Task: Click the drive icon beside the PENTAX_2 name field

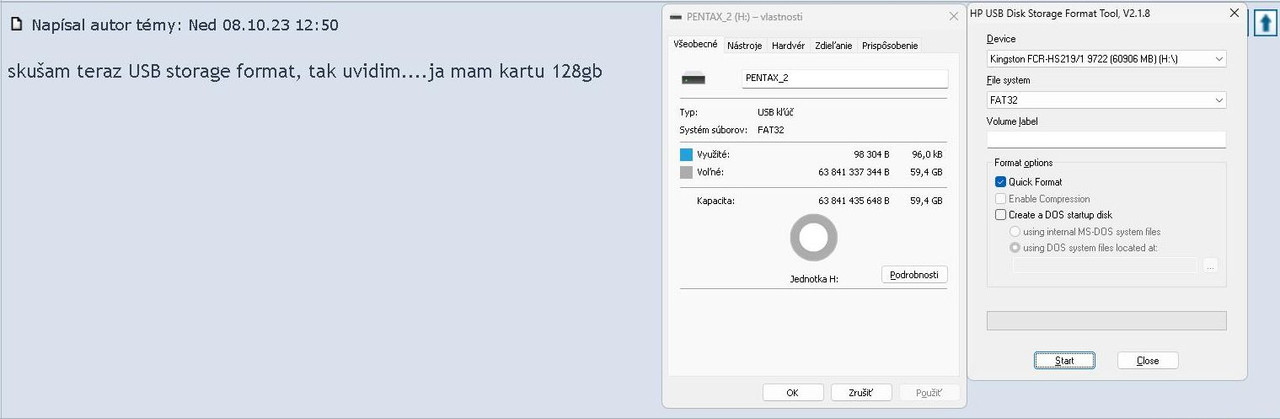Action: [x=694, y=79]
